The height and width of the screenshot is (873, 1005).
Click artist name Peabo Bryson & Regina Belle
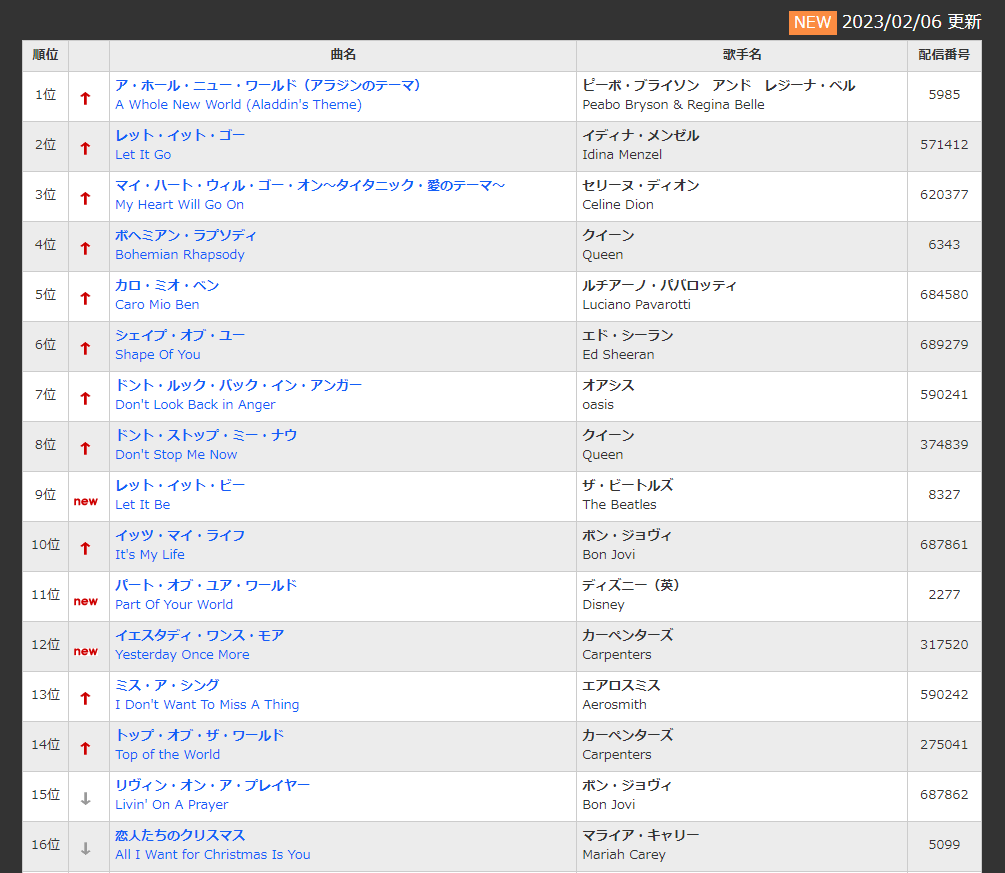[673, 104]
